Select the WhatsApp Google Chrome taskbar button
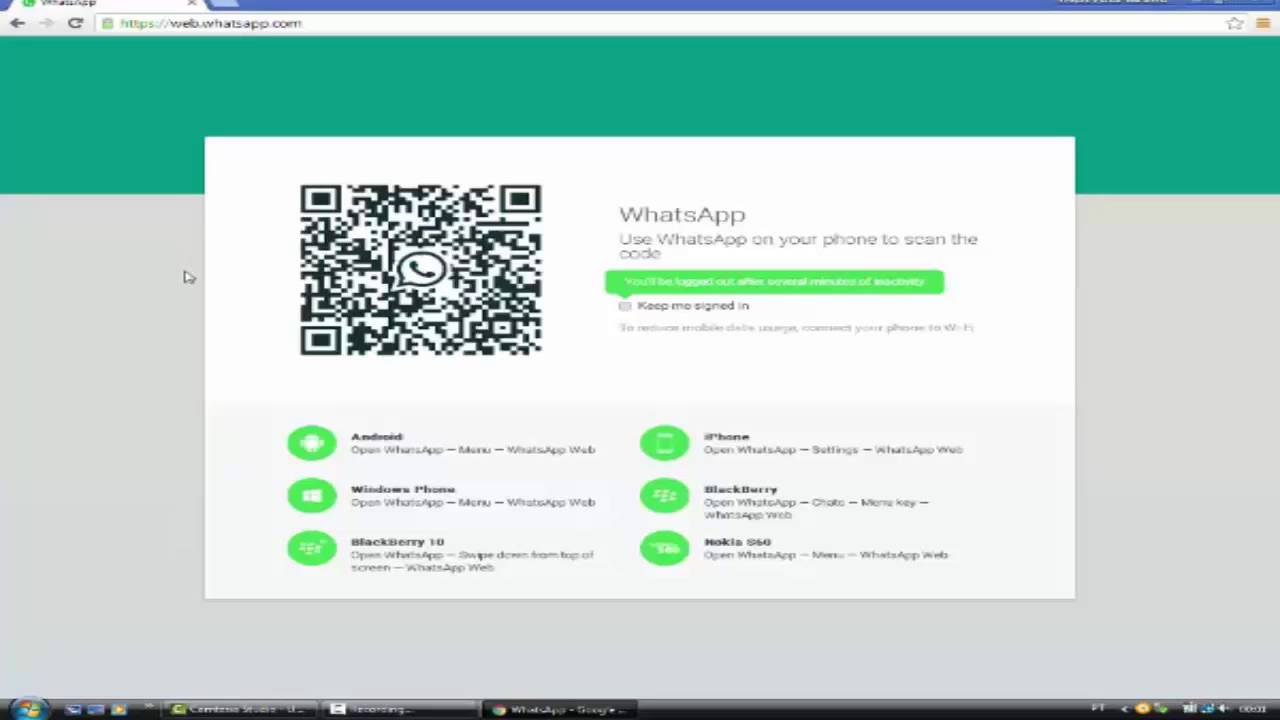The width and height of the screenshot is (1280, 720). coord(558,709)
